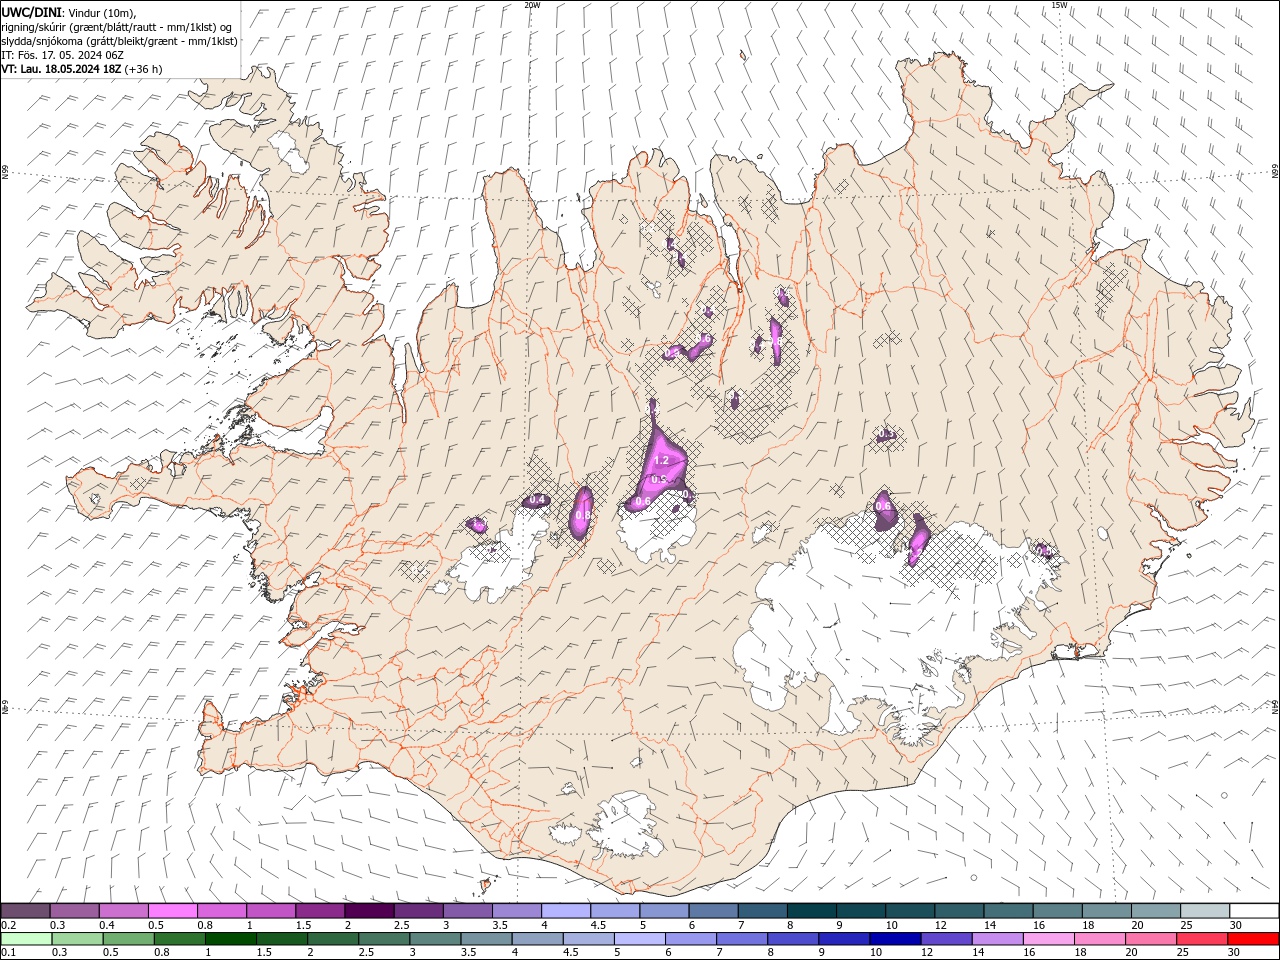Image resolution: width=1280 pixels, height=960 pixels.
Task: Select the light periwinkle 4 swatch in the purple scale
Action: [565, 911]
